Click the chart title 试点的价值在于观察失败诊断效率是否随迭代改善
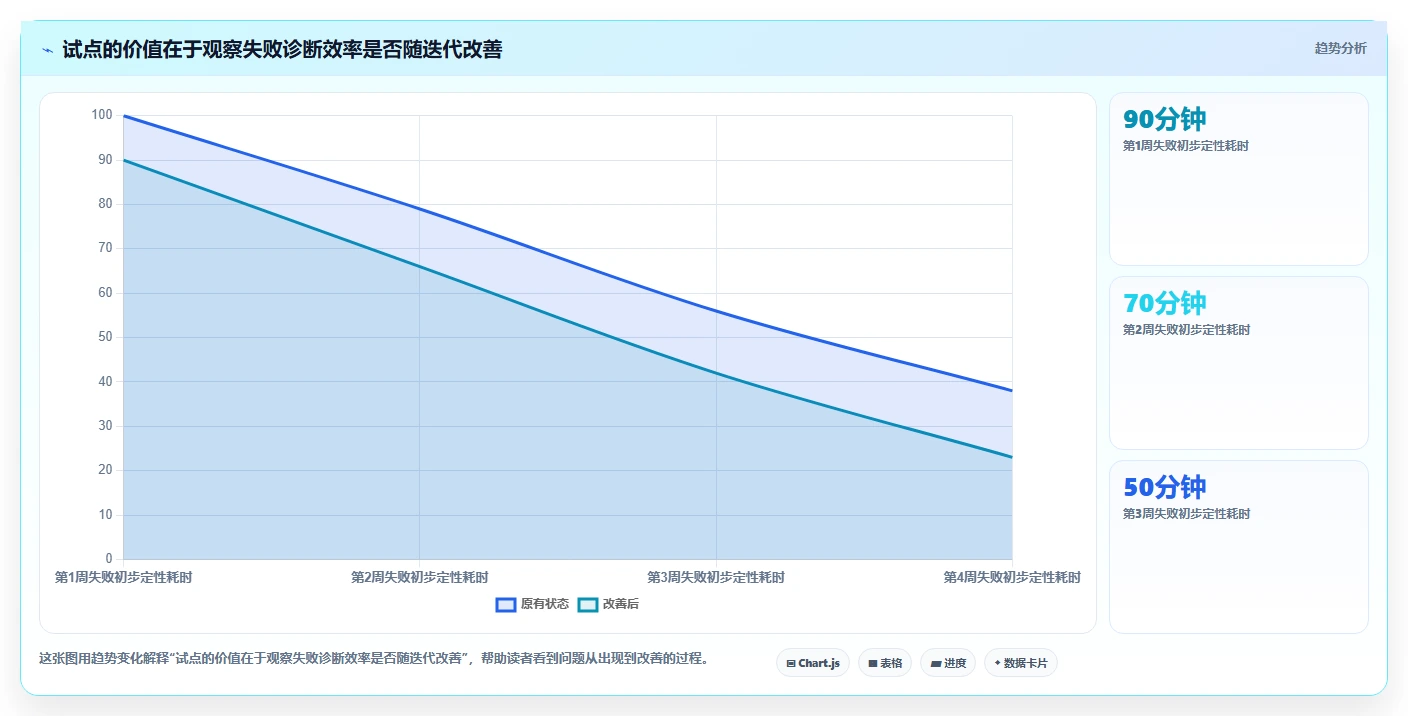1408x716 pixels. (282, 49)
